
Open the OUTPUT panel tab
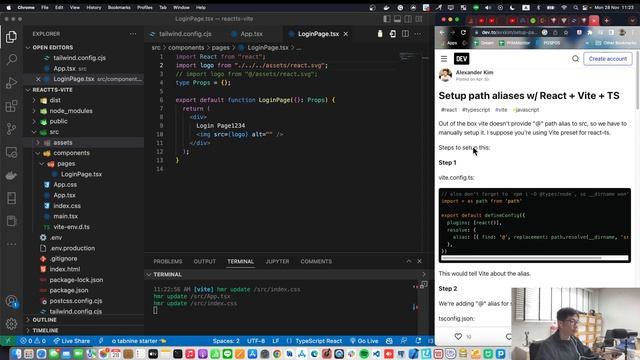point(204,261)
